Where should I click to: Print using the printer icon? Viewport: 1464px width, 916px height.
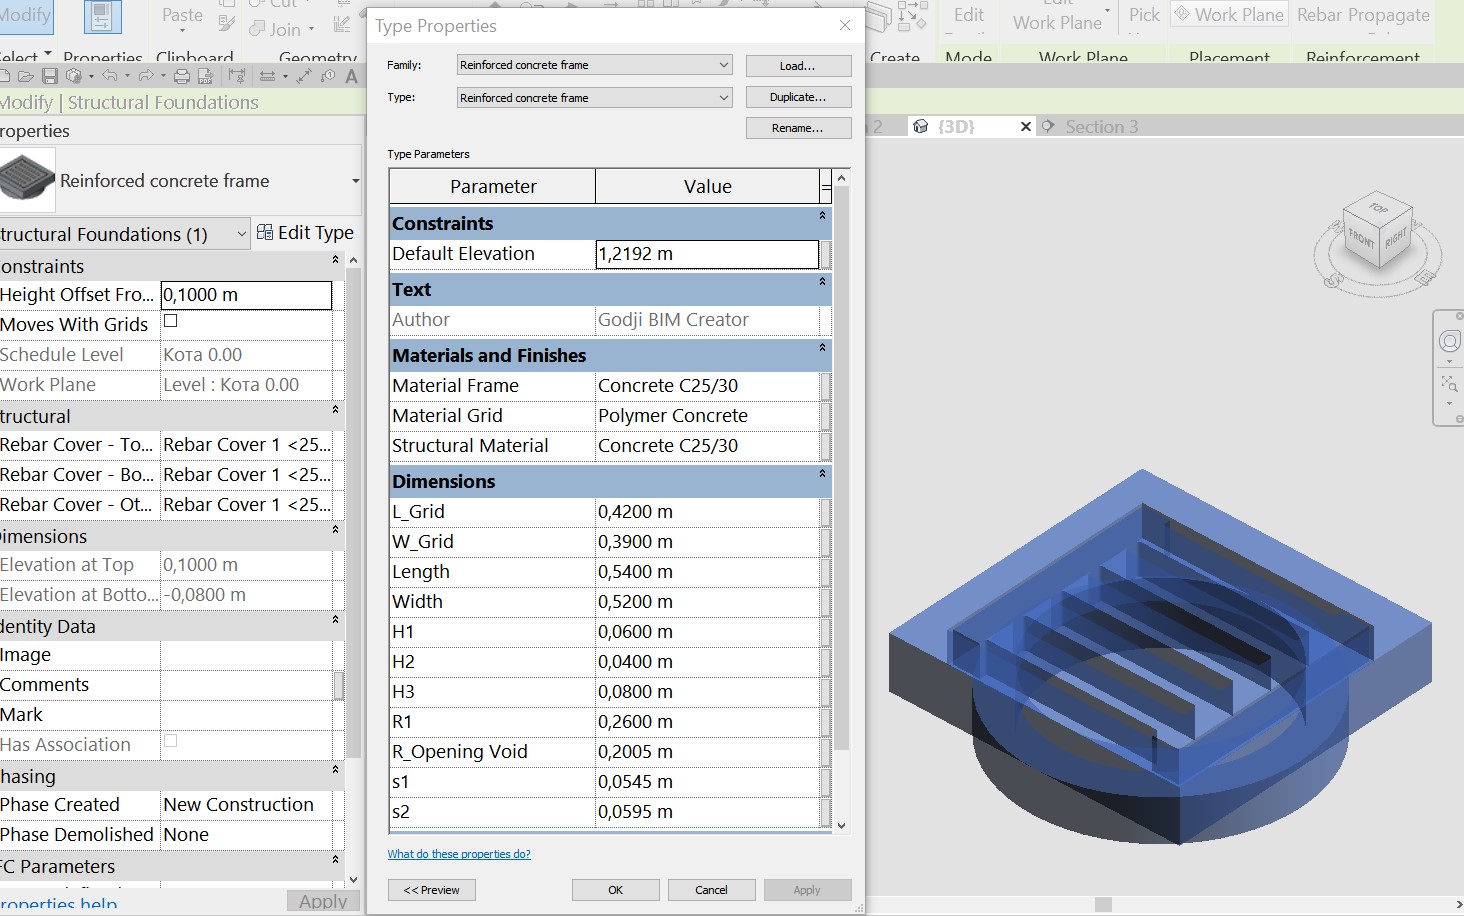(x=182, y=76)
